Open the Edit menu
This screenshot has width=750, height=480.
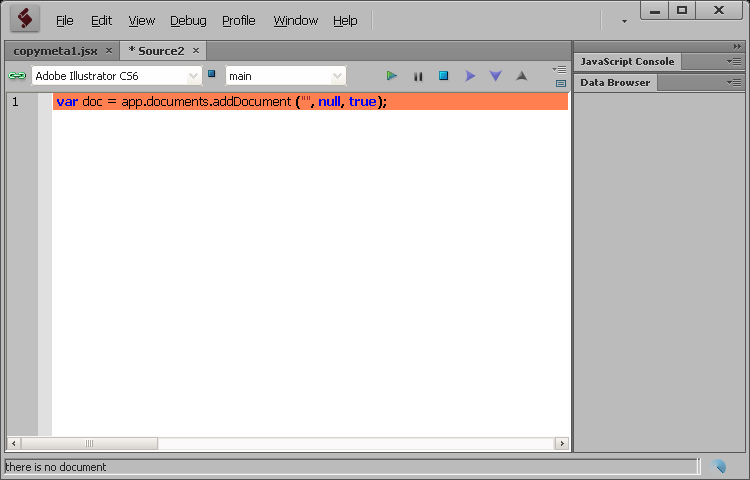click(101, 21)
